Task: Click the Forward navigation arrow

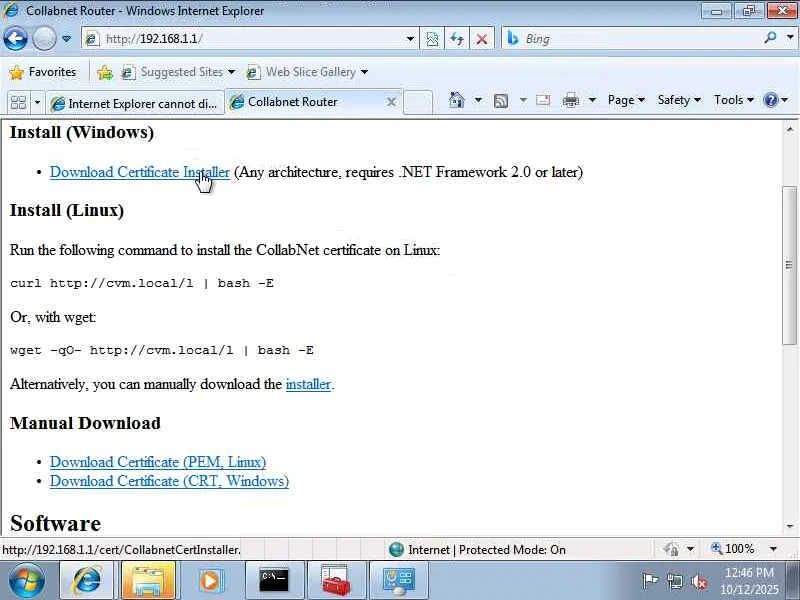Action: point(44,38)
